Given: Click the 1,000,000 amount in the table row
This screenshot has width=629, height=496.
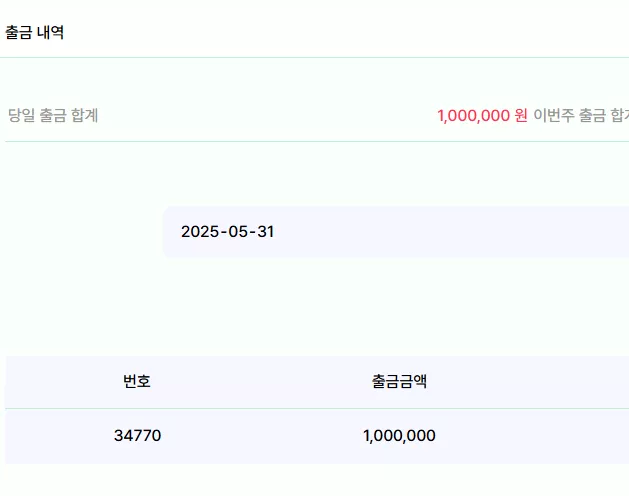Looking at the screenshot, I should pyautogui.click(x=399, y=435).
